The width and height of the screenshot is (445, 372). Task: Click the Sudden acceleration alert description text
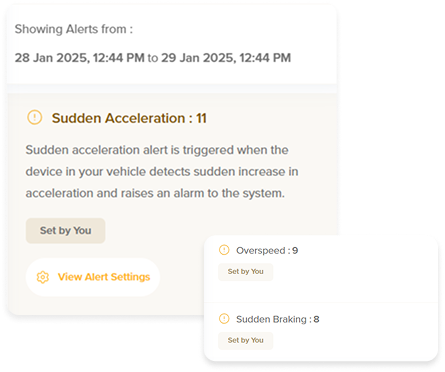click(x=162, y=172)
